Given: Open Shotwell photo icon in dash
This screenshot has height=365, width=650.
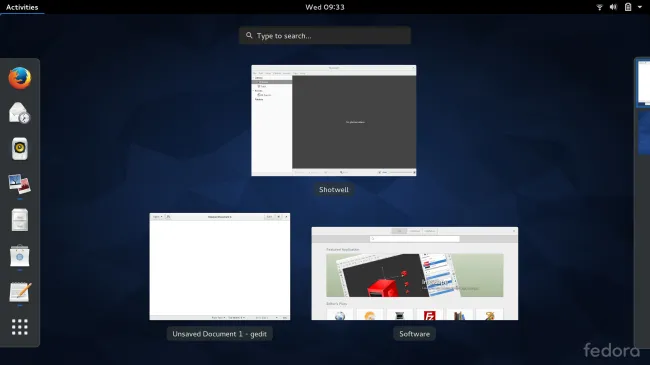Looking at the screenshot, I should tap(19, 184).
